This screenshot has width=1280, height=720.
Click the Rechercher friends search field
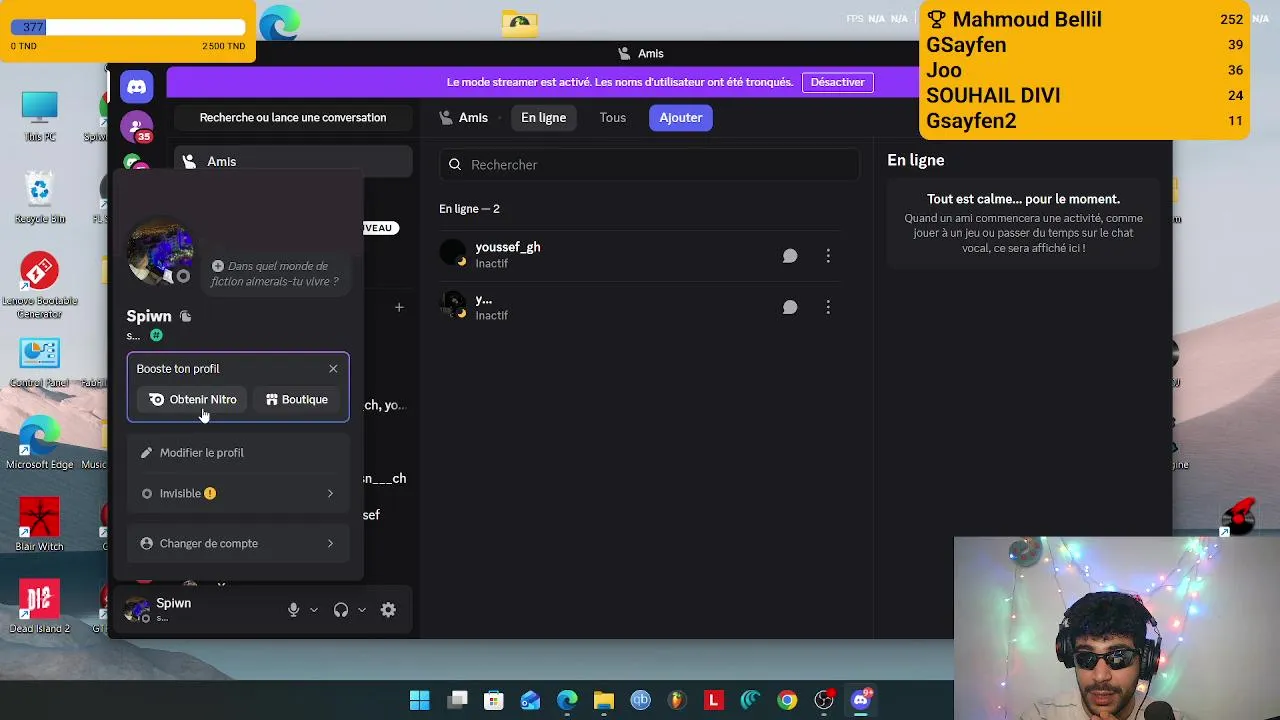tap(650, 165)
